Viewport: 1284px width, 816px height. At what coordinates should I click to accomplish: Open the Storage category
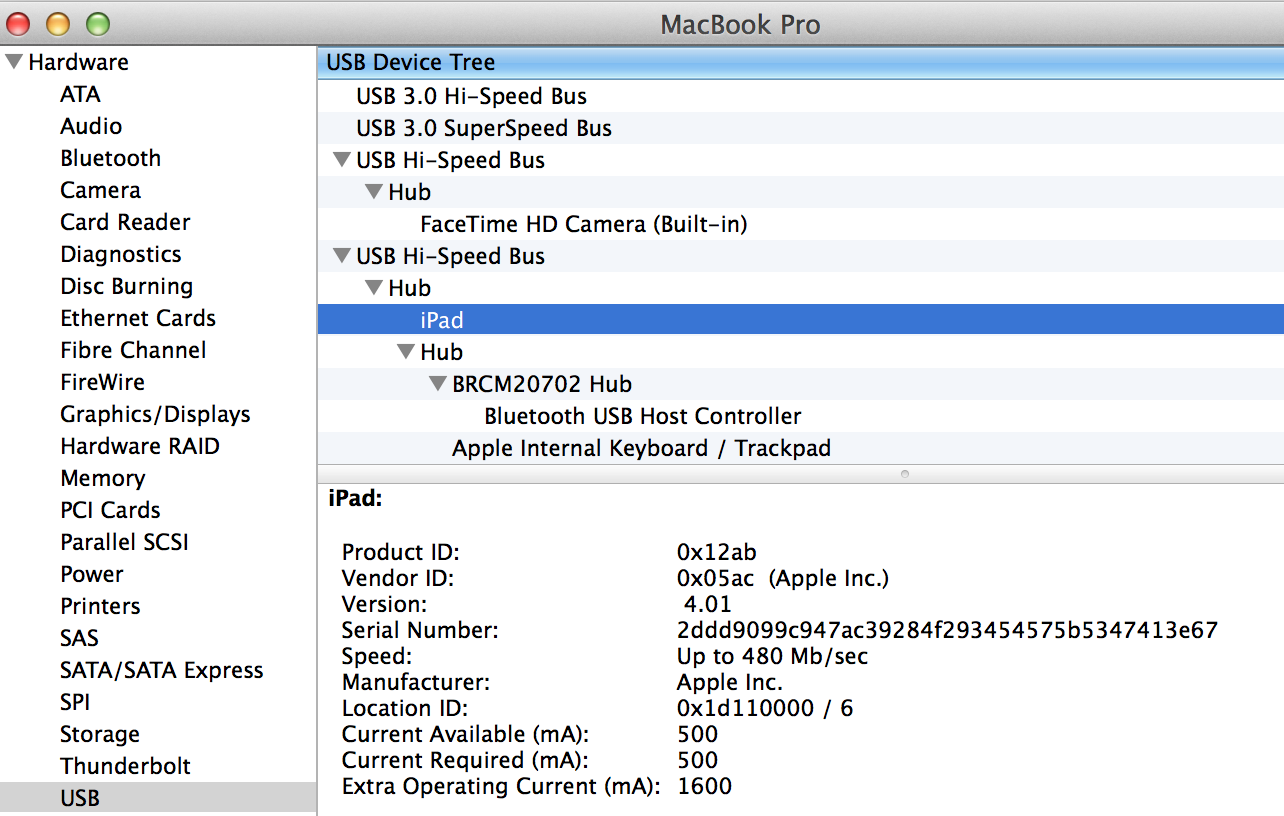click(x=99, y=734)
